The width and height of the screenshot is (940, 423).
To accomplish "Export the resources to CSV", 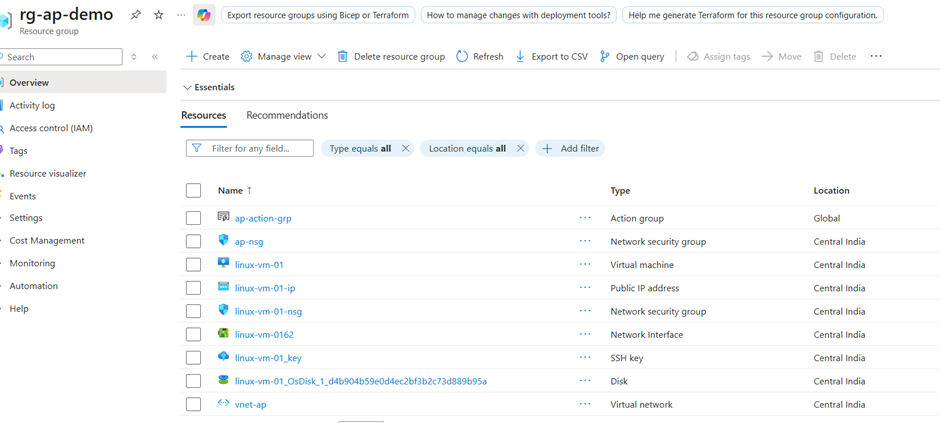I will coord(552,56).
